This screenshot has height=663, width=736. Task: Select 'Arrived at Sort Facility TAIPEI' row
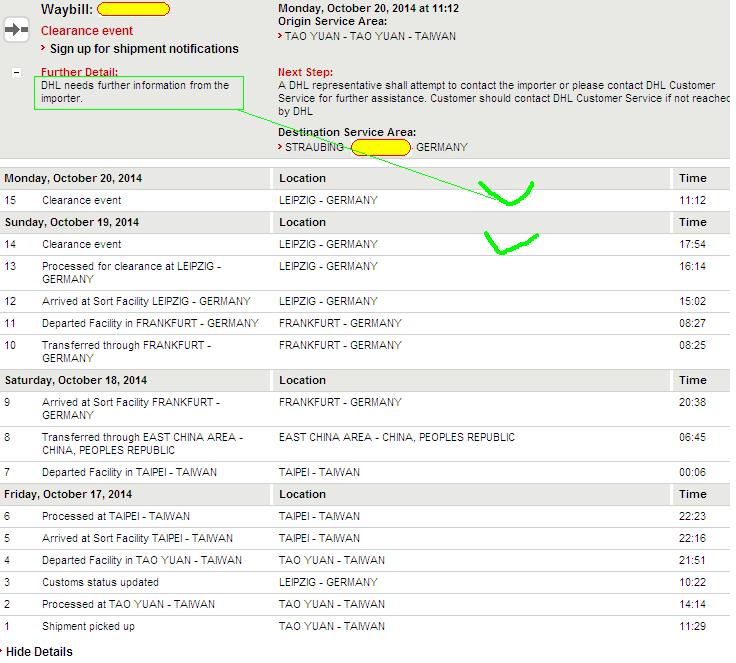tap(365, 539)
